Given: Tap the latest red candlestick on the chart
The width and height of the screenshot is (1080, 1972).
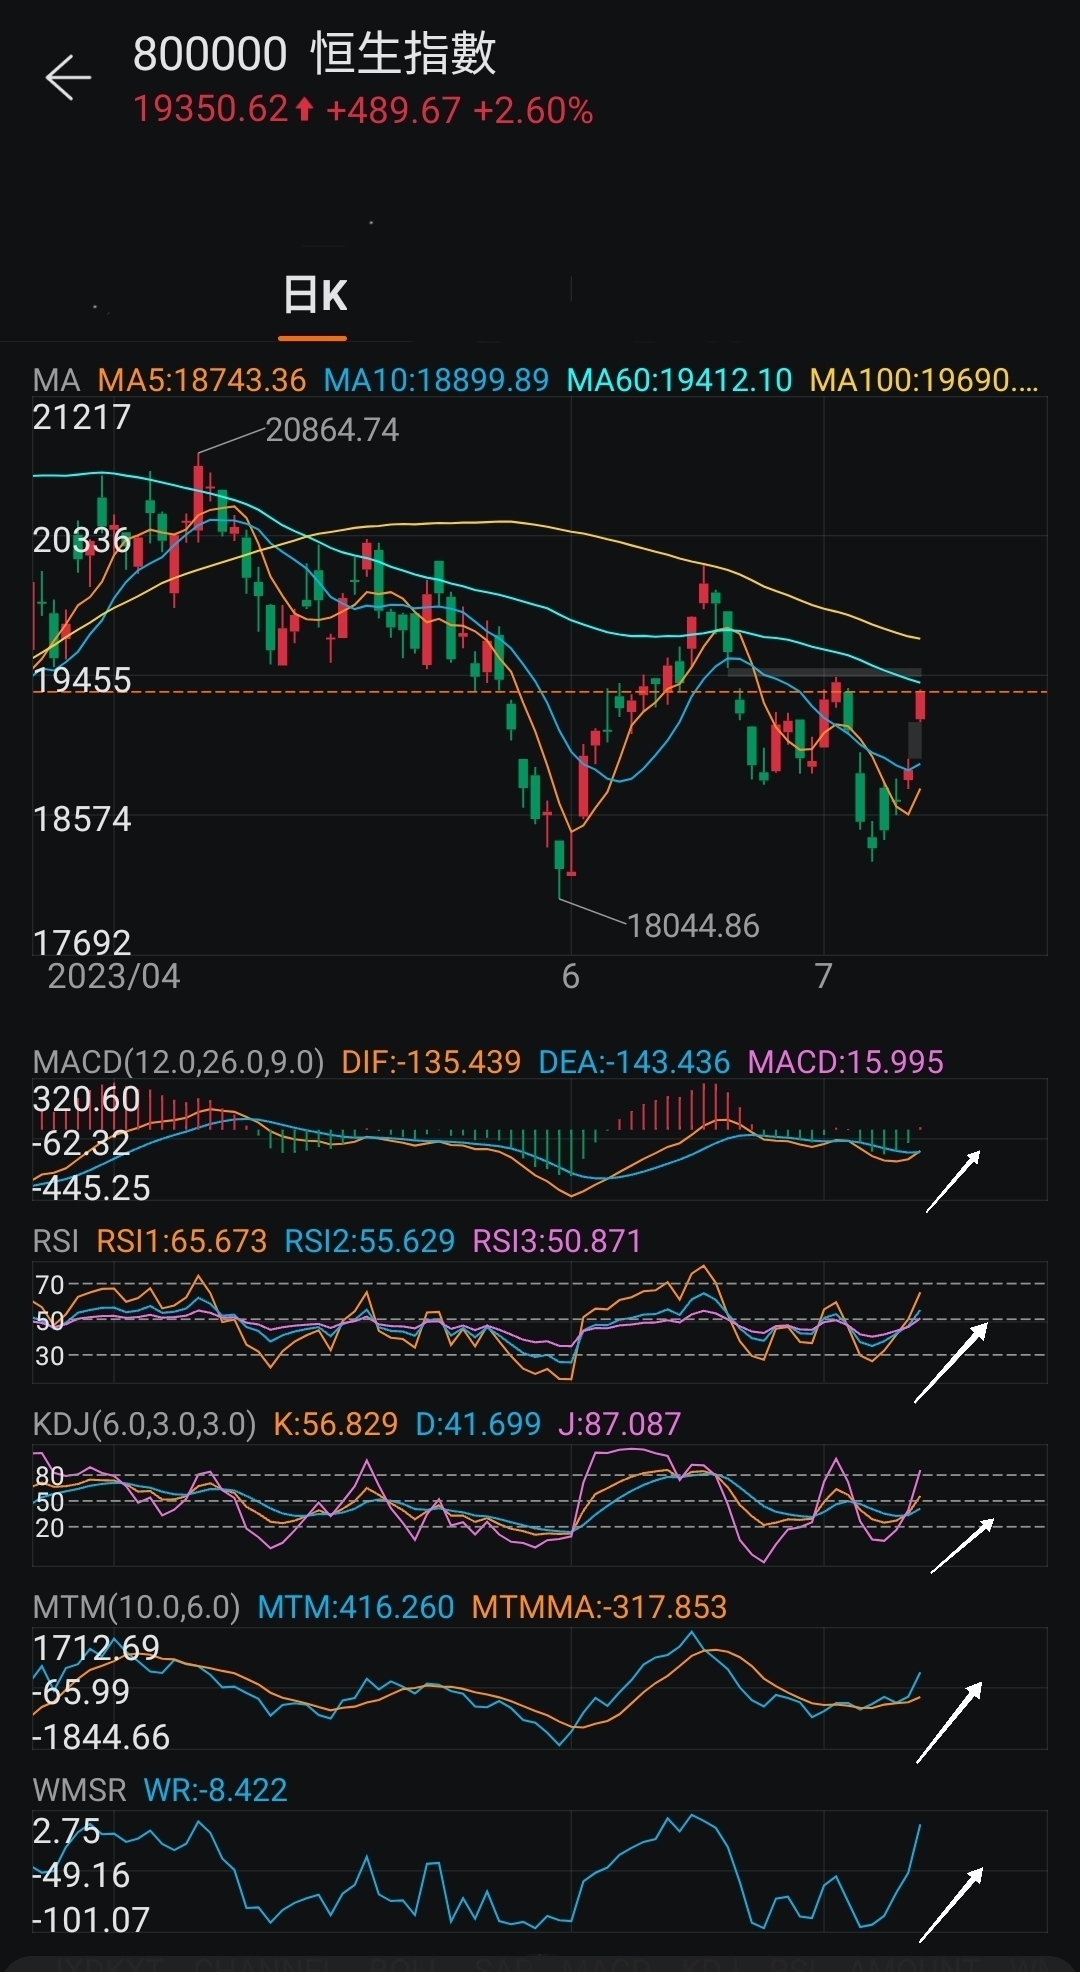Looking at the screenshot, I should tap(920, 704).
